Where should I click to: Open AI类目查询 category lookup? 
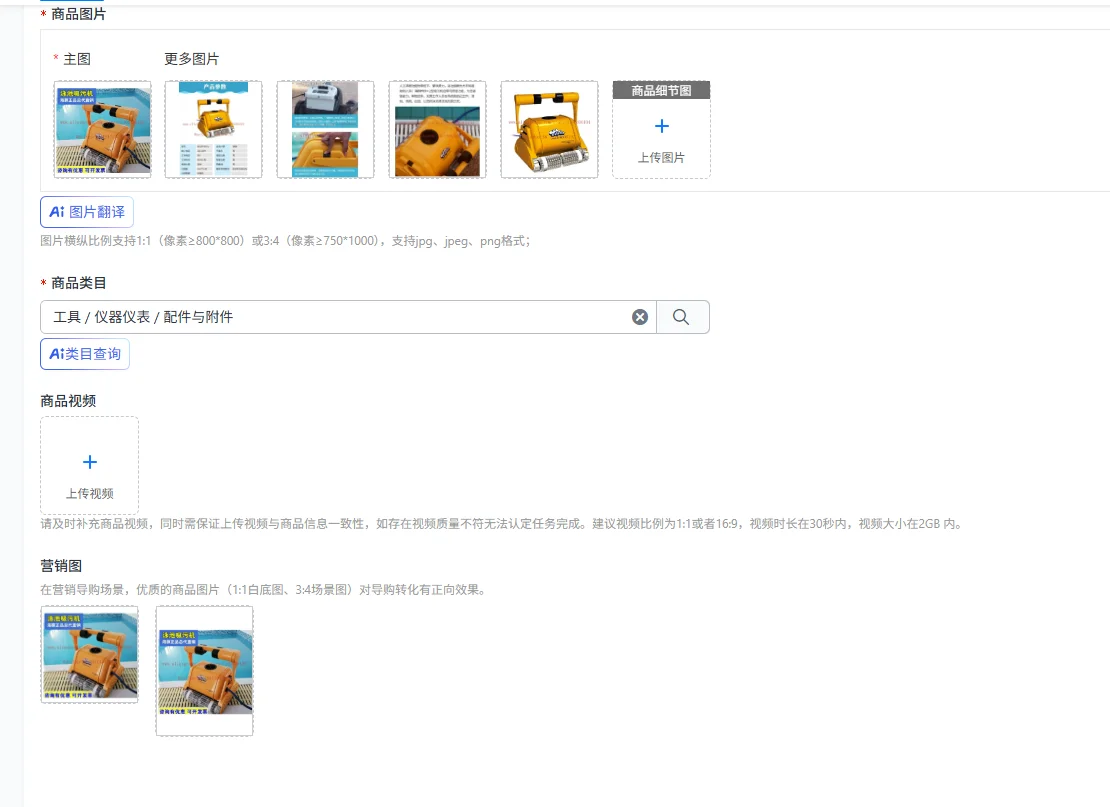point(85,354)
